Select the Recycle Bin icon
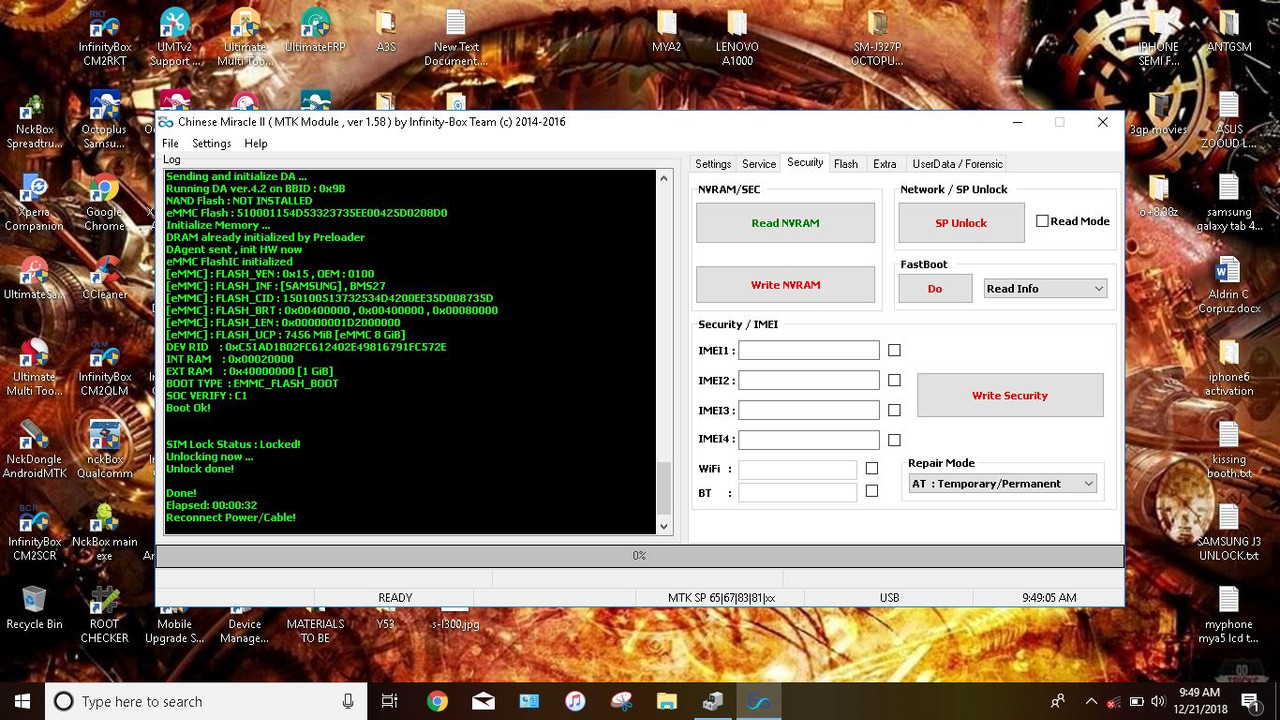1280x720 pixels. point(34,608)
